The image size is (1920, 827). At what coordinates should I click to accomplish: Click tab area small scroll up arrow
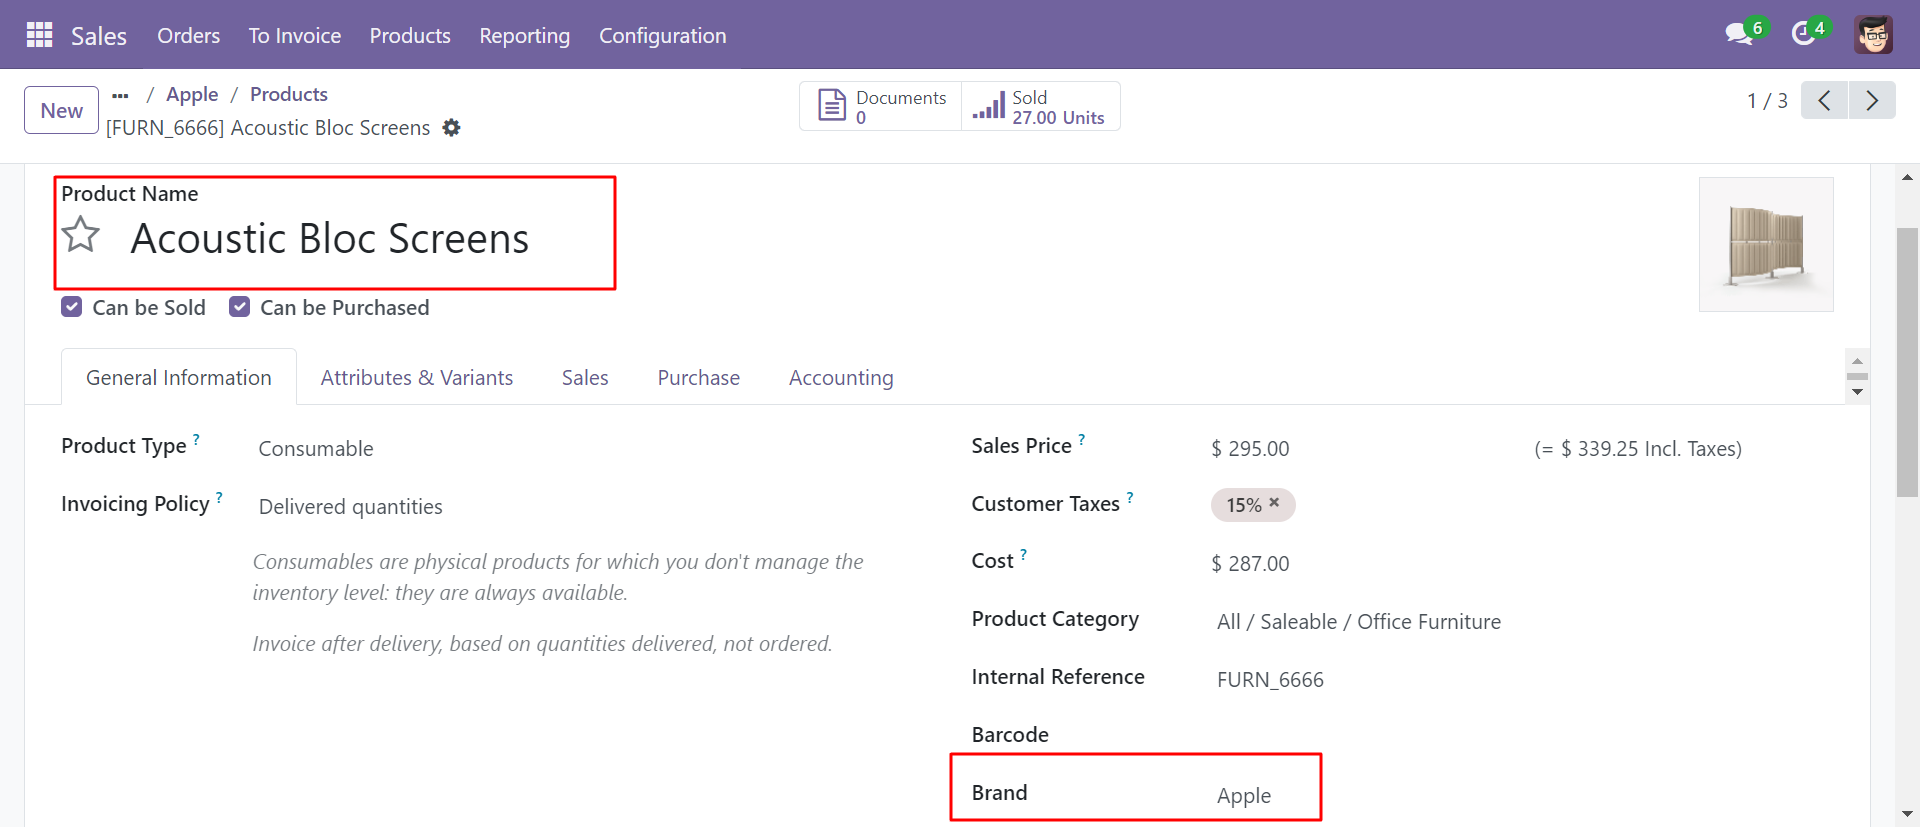[x=1857, y=361]
